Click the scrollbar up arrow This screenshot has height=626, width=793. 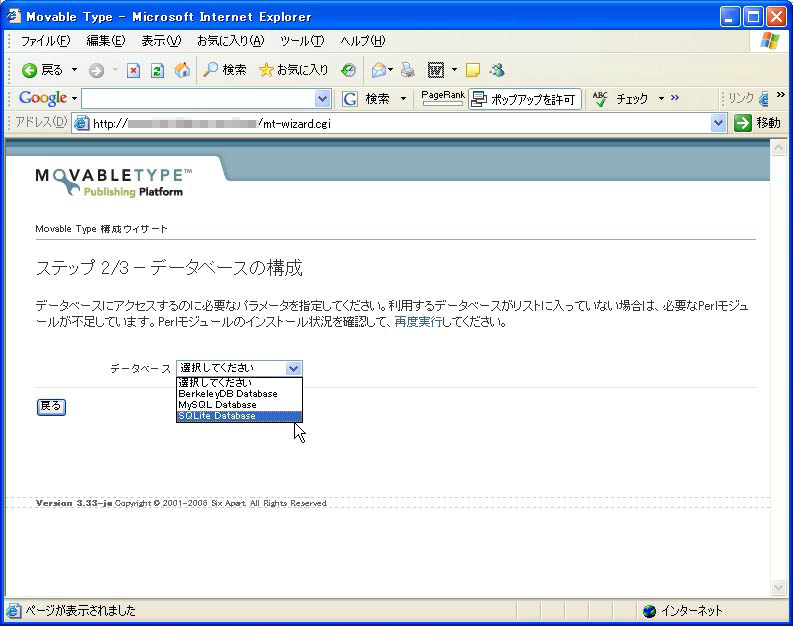(x=778, y=147)
